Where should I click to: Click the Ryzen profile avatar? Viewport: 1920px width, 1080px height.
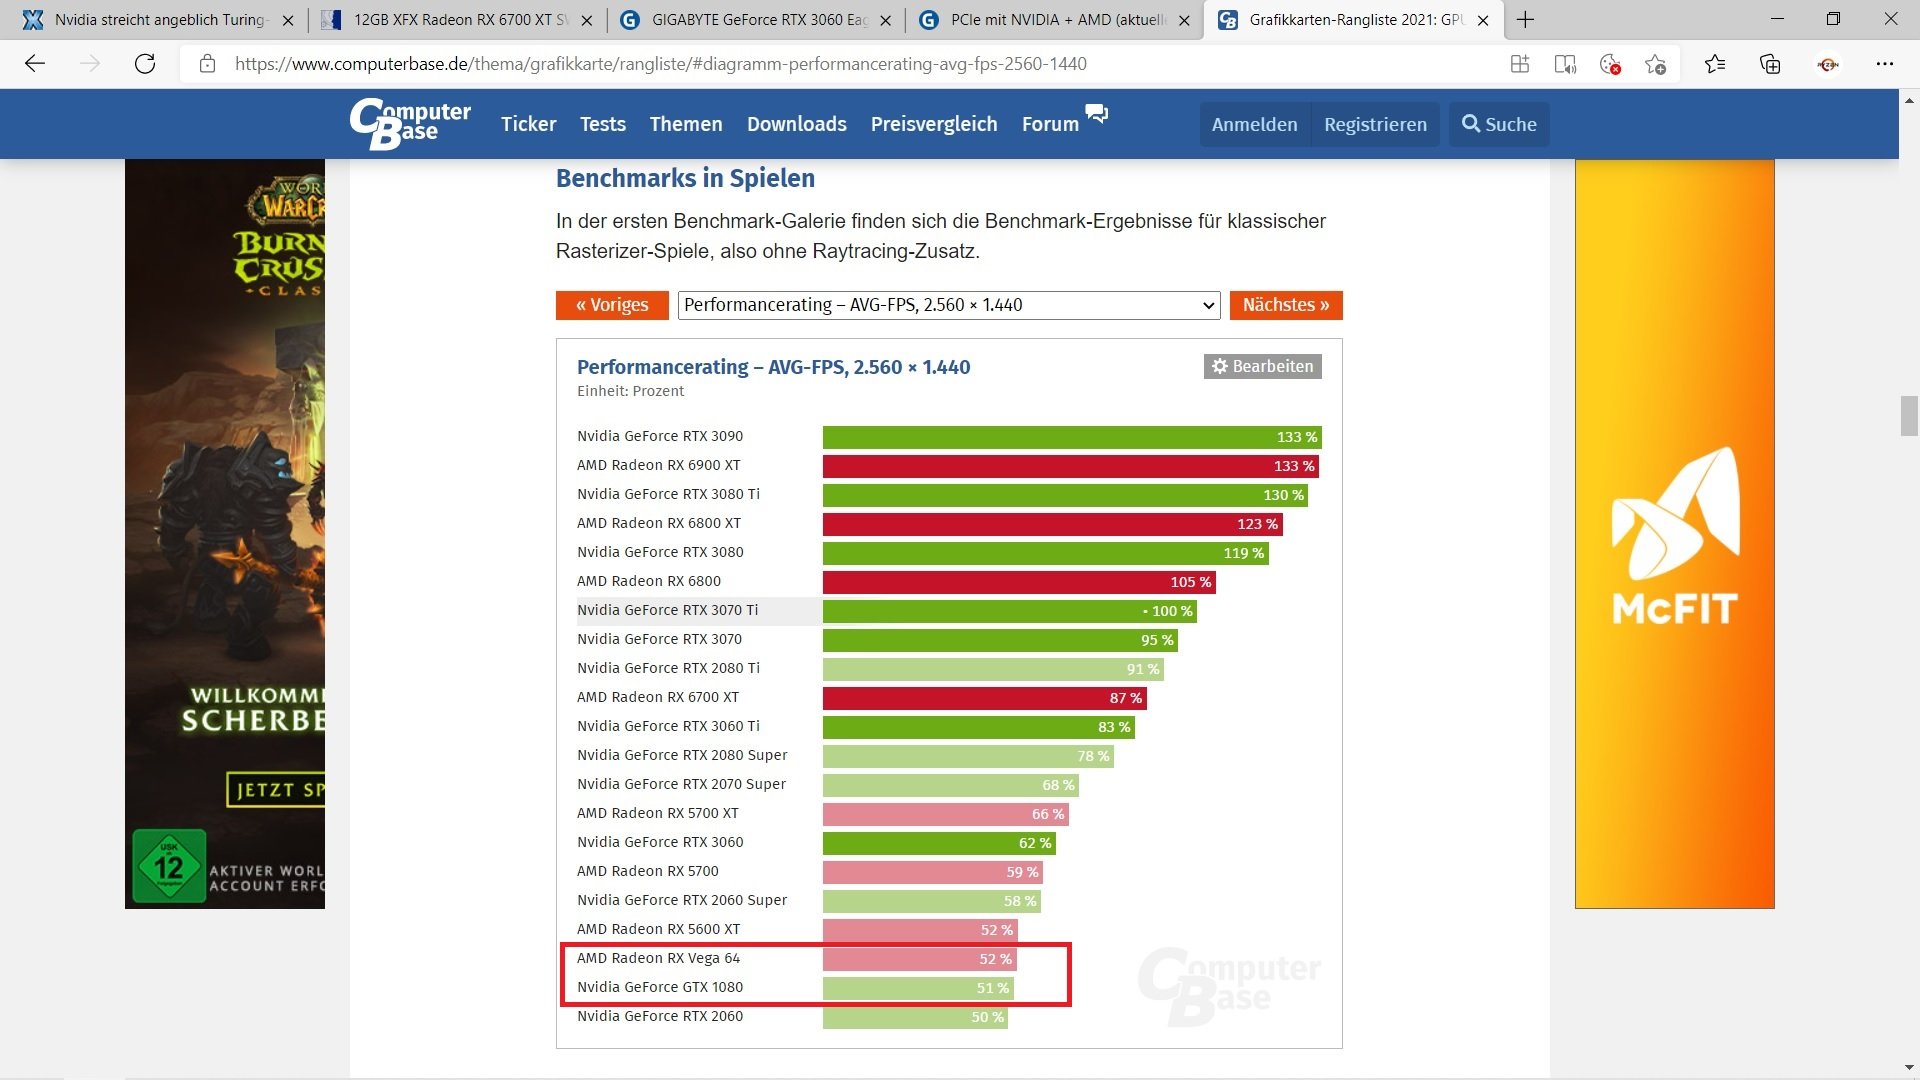(1828, 64)
